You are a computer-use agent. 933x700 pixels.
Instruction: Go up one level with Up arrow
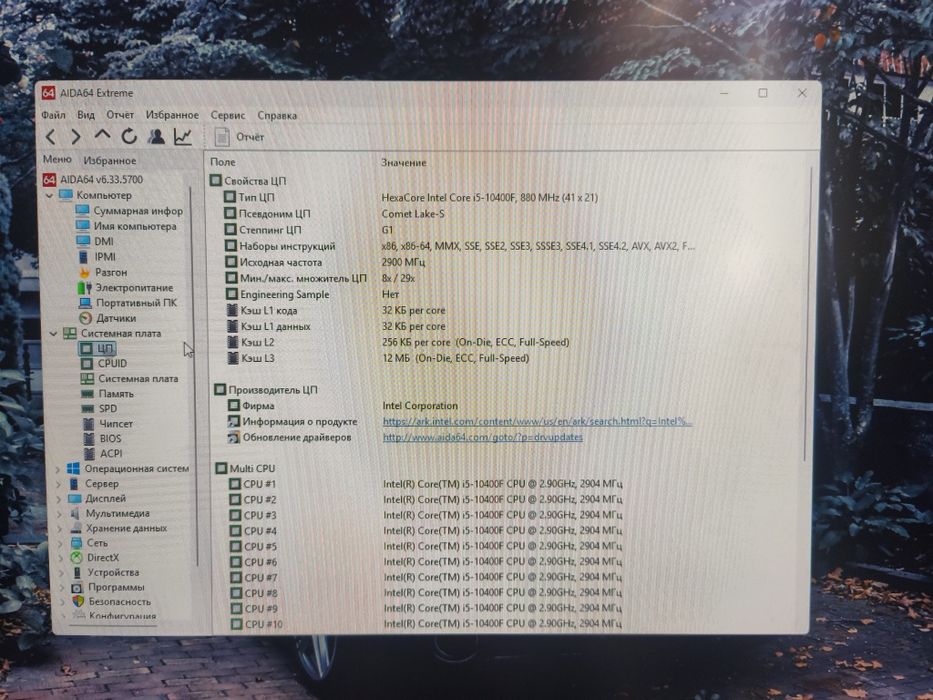102,136
